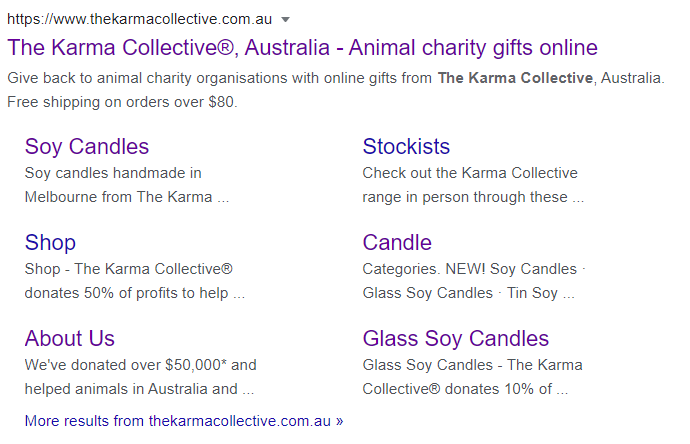This screenshot has height=444, width=690.
Task: Click the 'Soy candles handmade in Melbourne' snippet
Action: 113,173
